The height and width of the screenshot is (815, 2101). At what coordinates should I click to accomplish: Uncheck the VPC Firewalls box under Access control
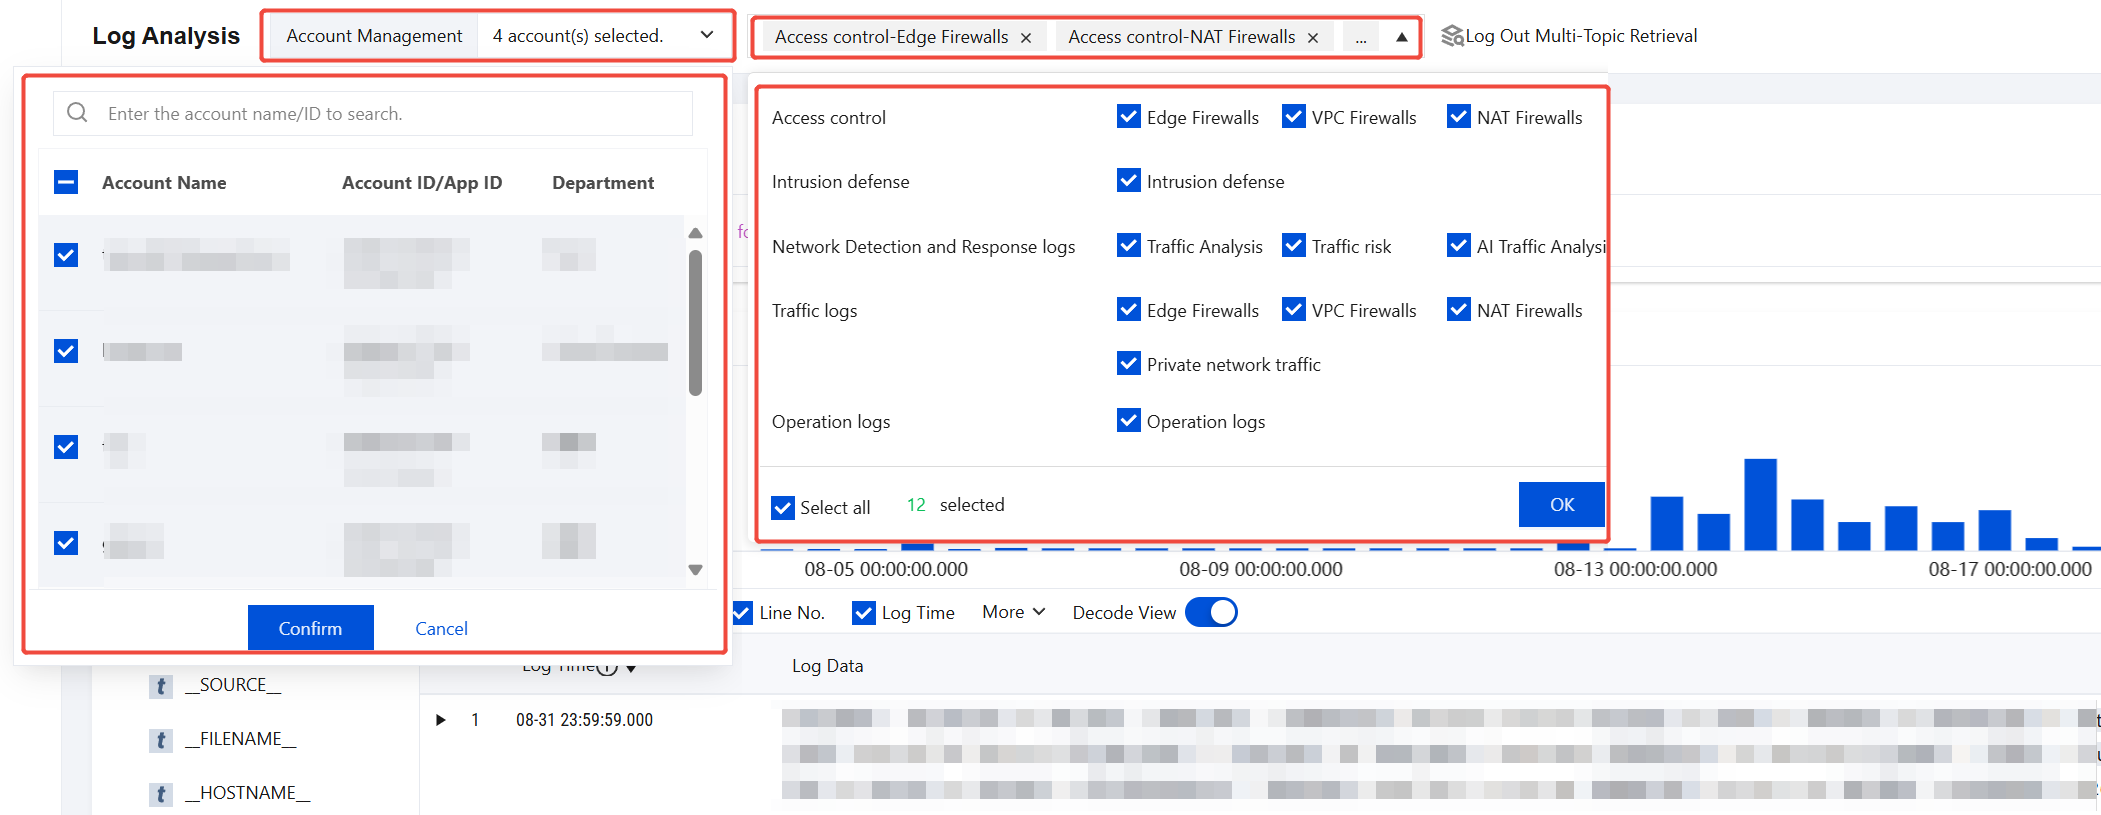coord(1294,117)
